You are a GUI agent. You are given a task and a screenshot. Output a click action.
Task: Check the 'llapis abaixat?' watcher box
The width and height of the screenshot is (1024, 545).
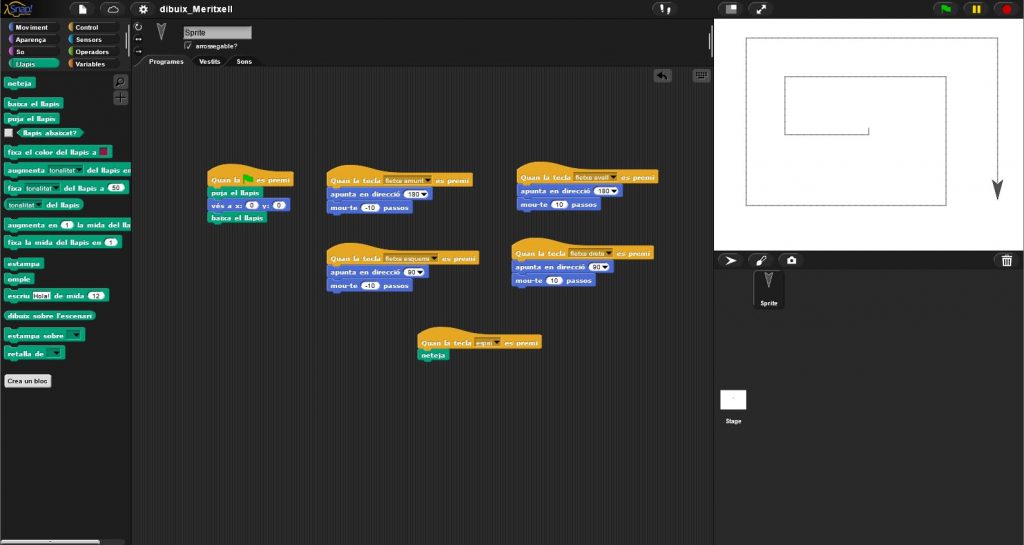point(9,132)
